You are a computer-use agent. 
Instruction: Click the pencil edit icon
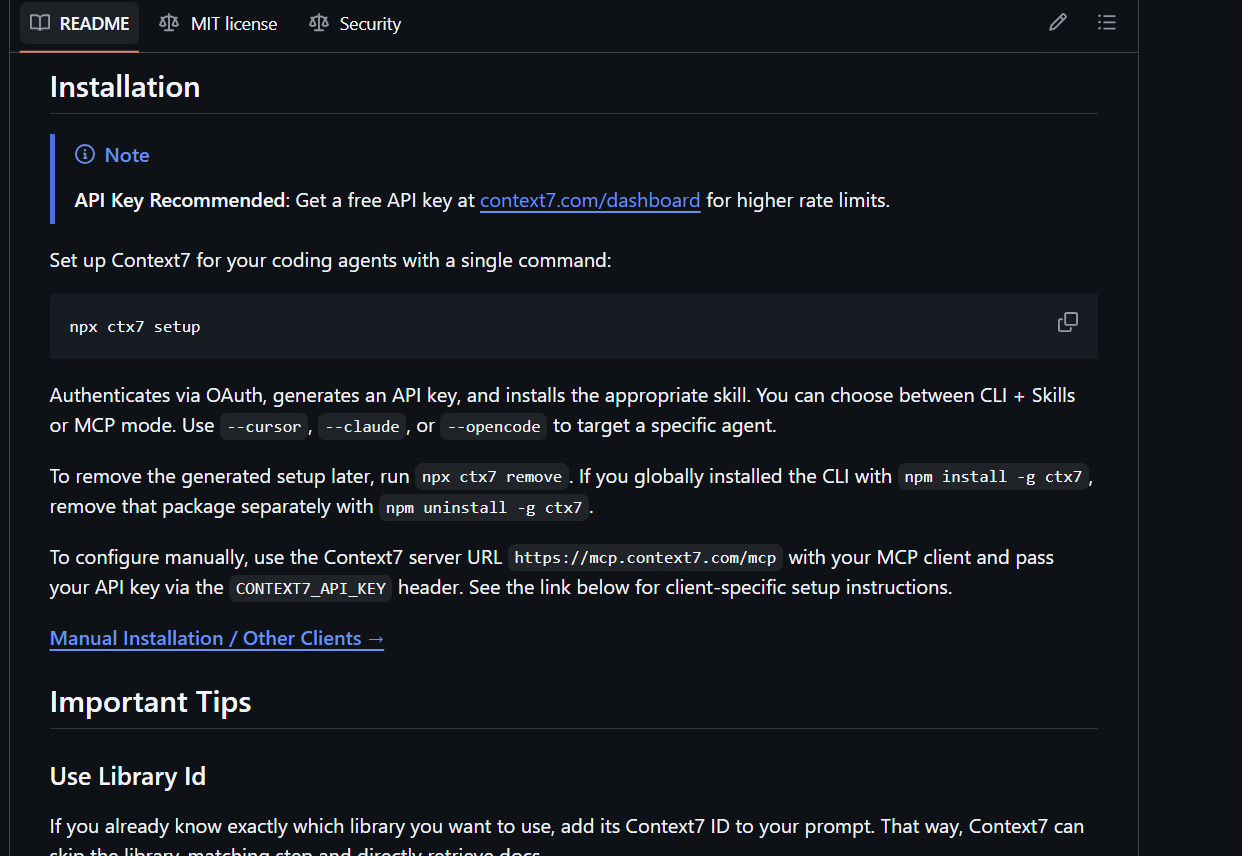tap(1058, 23)
